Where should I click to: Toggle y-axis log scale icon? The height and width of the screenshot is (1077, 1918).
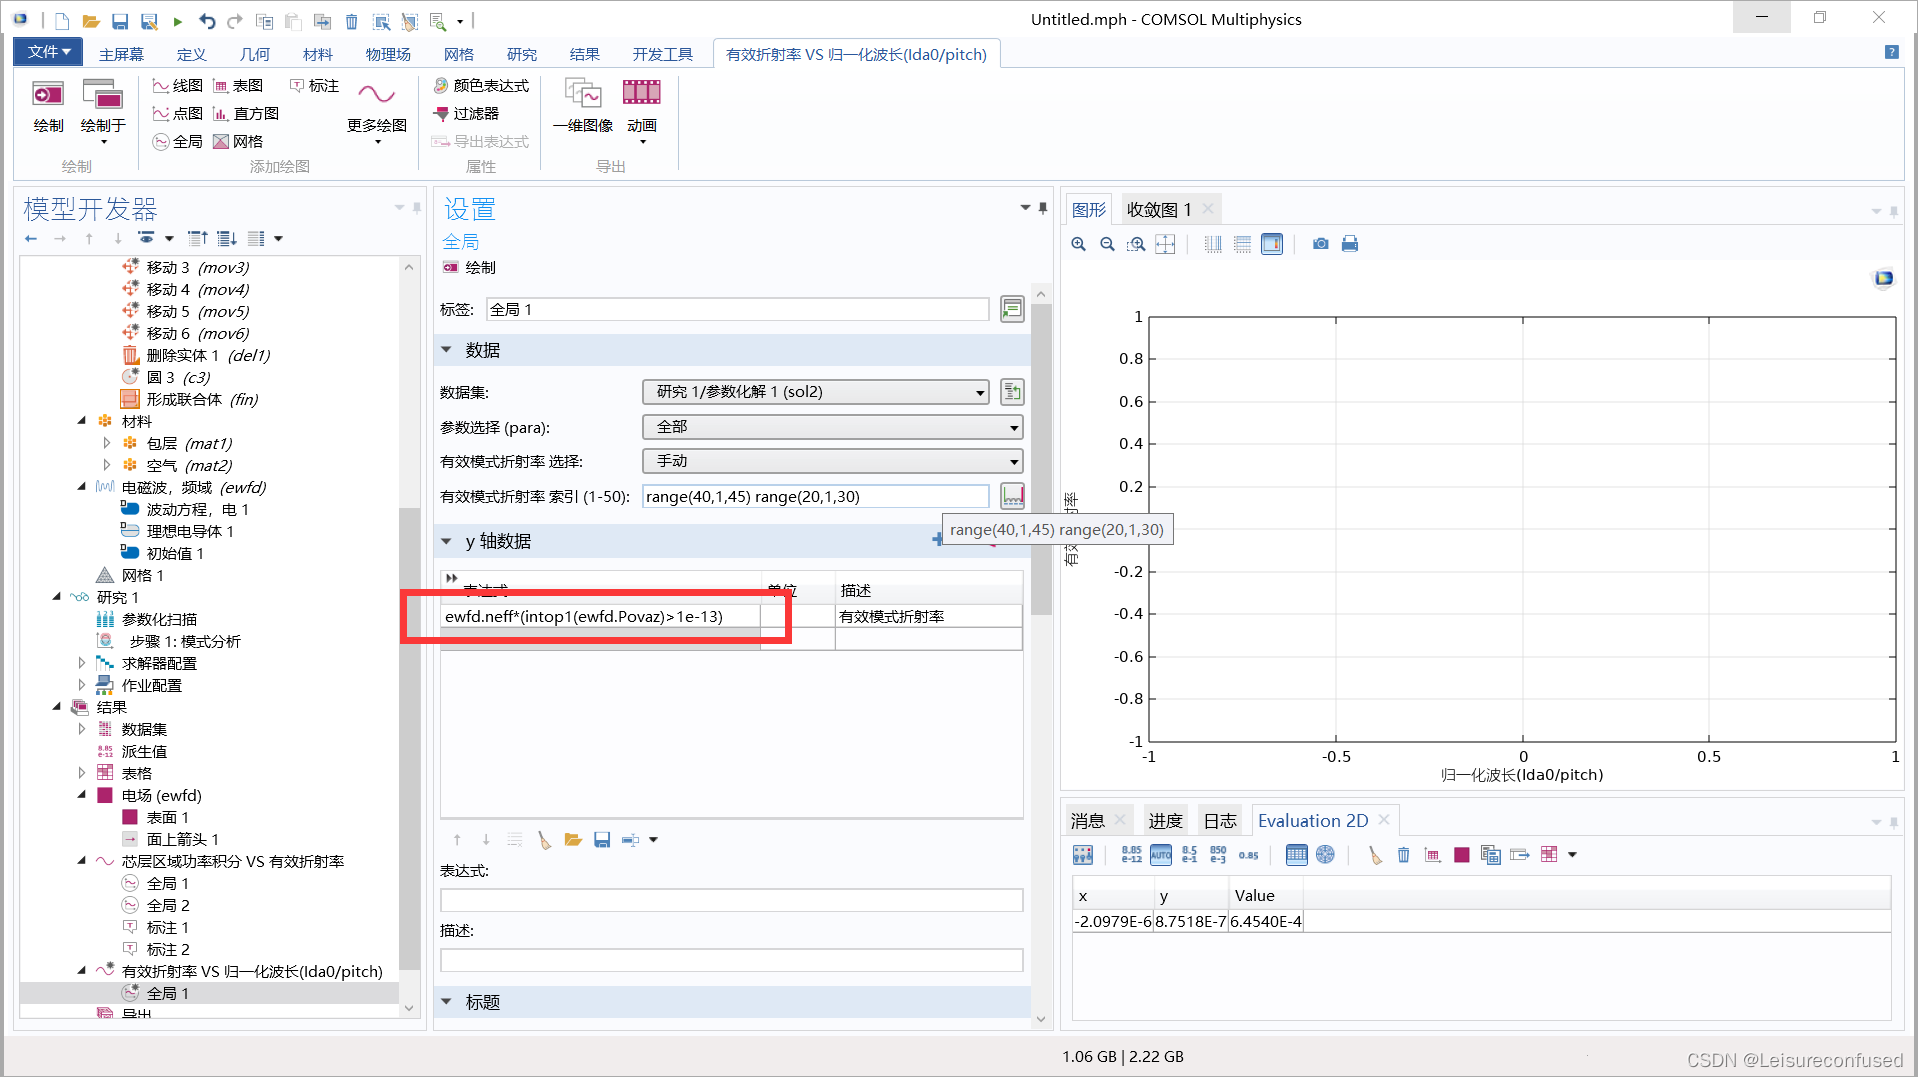point(1242,244)
